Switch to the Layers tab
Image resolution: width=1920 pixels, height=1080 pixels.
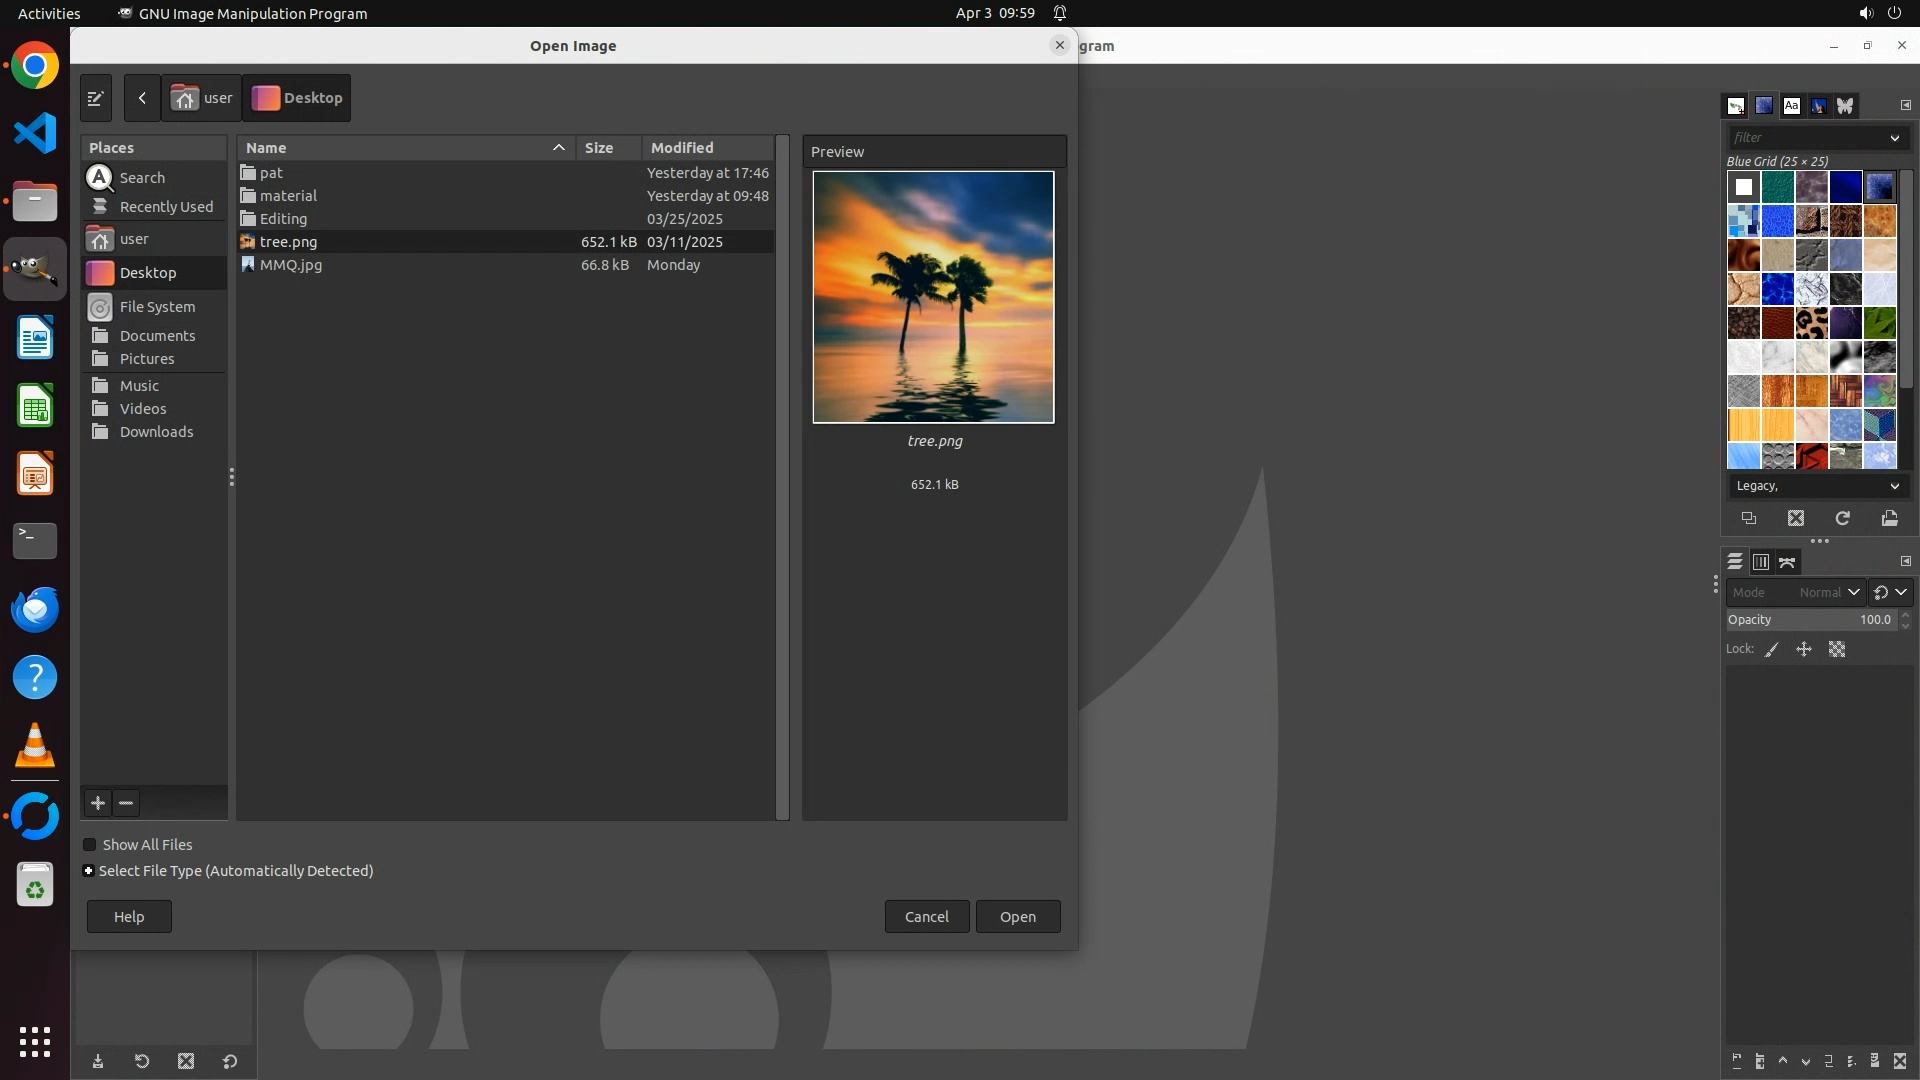point(1735,562)
